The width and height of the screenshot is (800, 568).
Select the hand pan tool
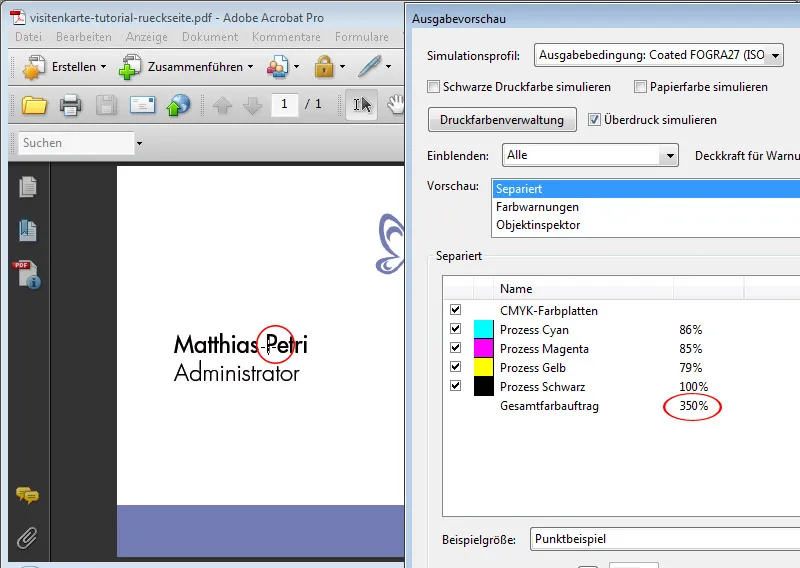pos(395,104)
